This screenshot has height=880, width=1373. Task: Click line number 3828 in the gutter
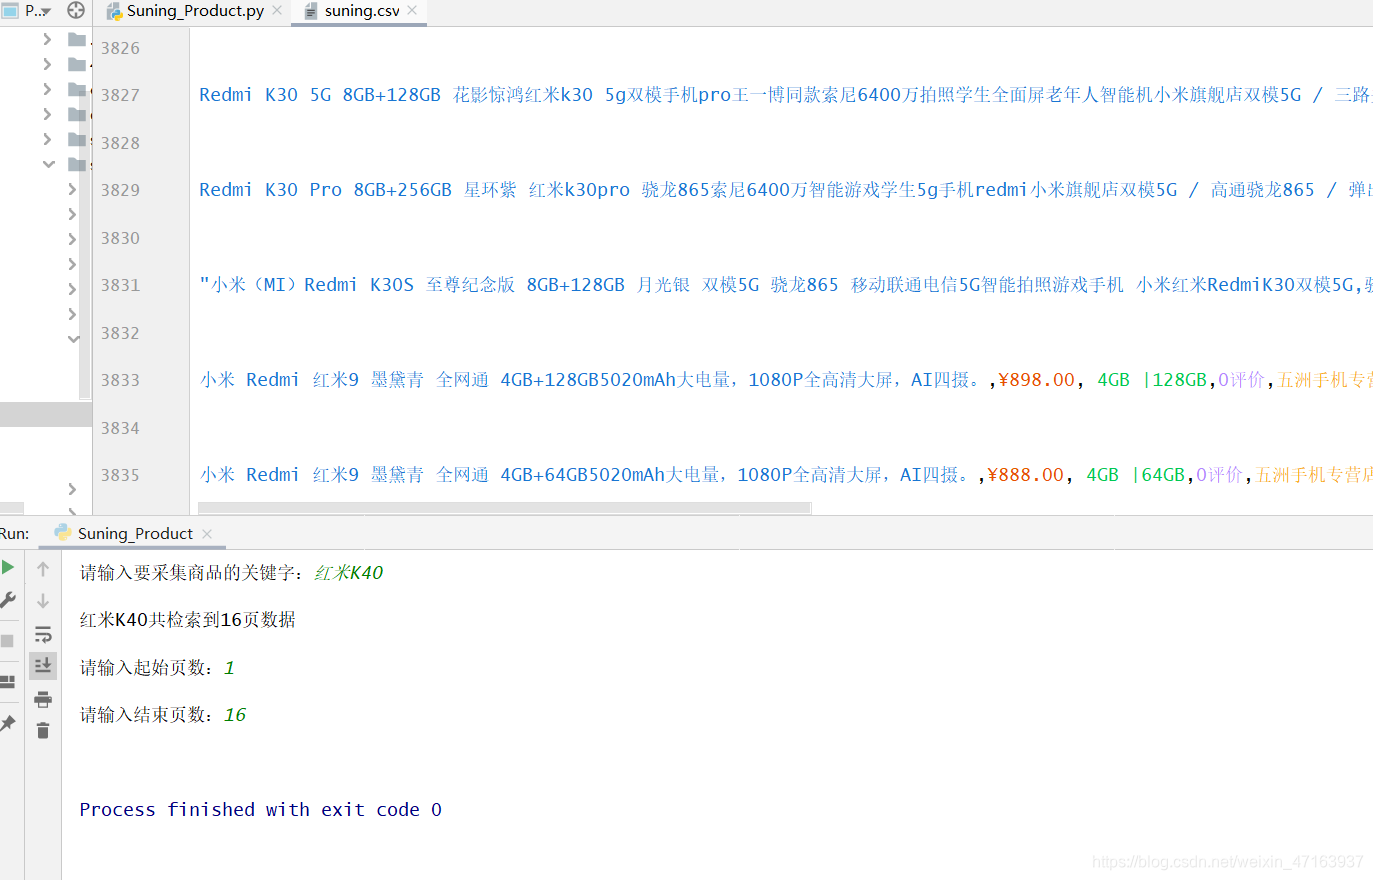pyautogui.click(x=120, y=143)
